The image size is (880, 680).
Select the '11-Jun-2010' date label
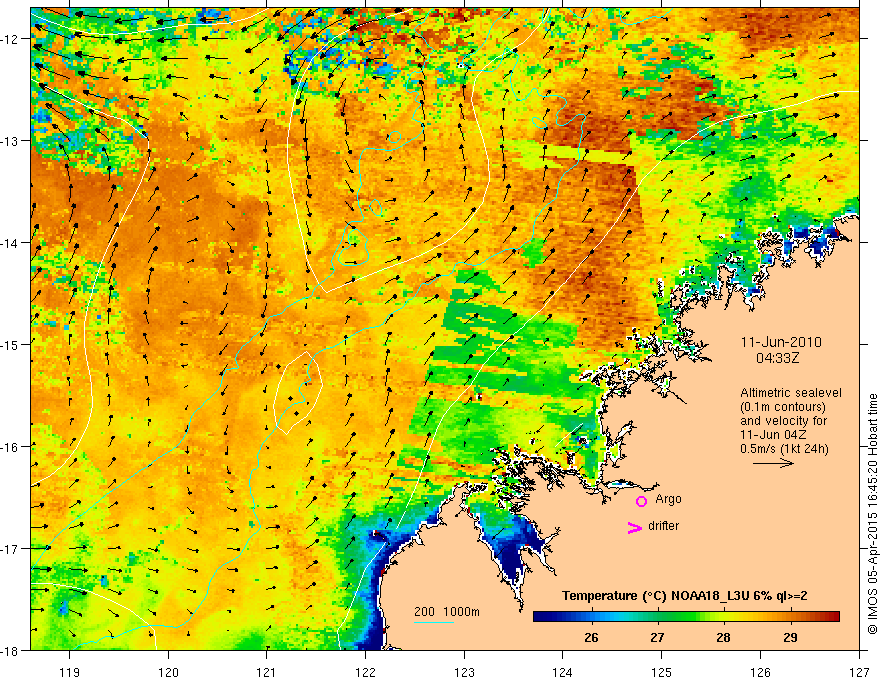[781, 342]
